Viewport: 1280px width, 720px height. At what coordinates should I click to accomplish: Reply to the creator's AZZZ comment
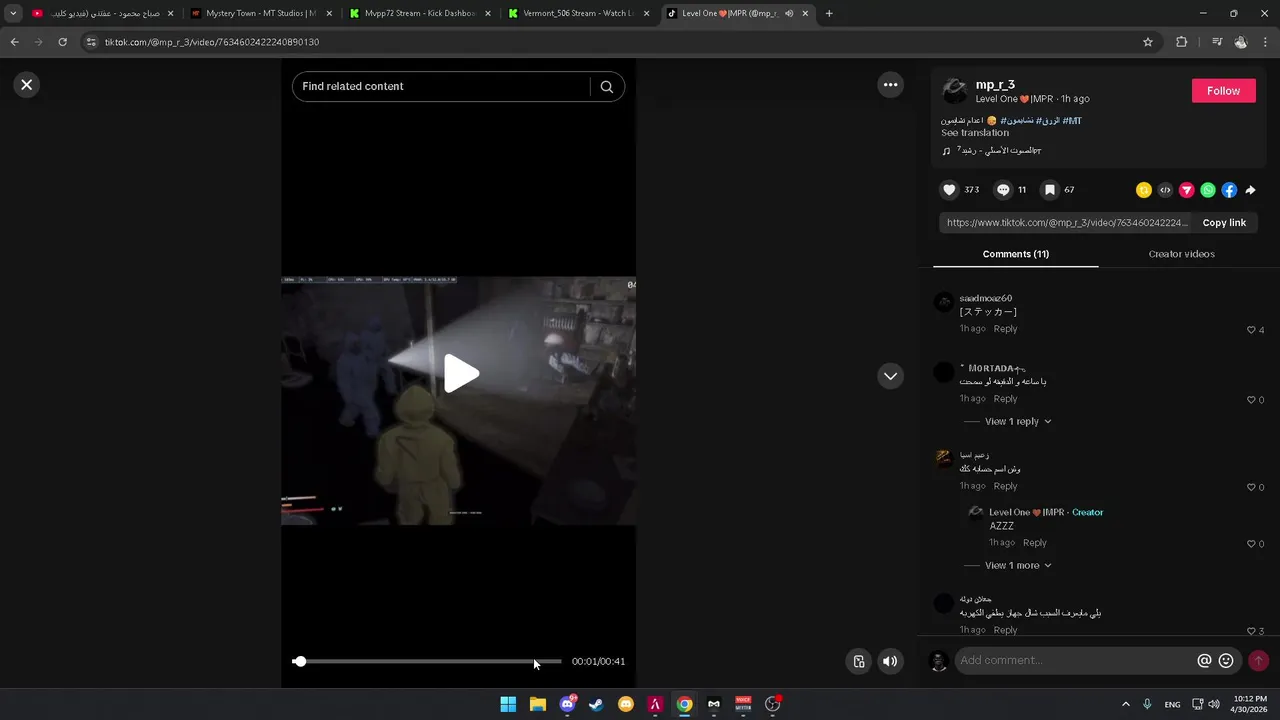coord(1034,543)
